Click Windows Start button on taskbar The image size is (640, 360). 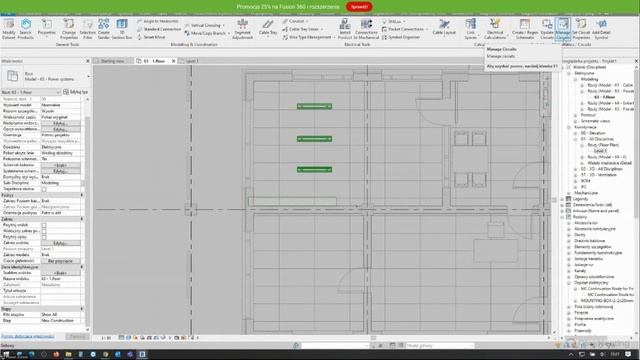click(6, 354)
